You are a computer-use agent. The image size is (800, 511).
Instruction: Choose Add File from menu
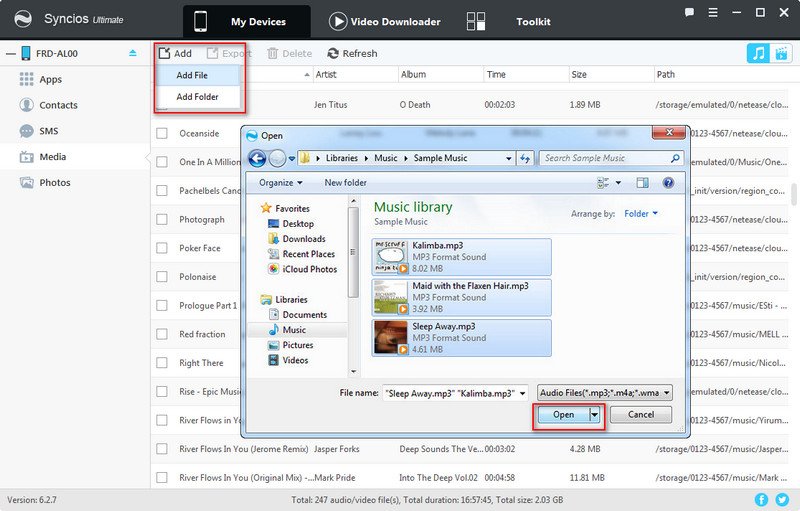[197, 75]
